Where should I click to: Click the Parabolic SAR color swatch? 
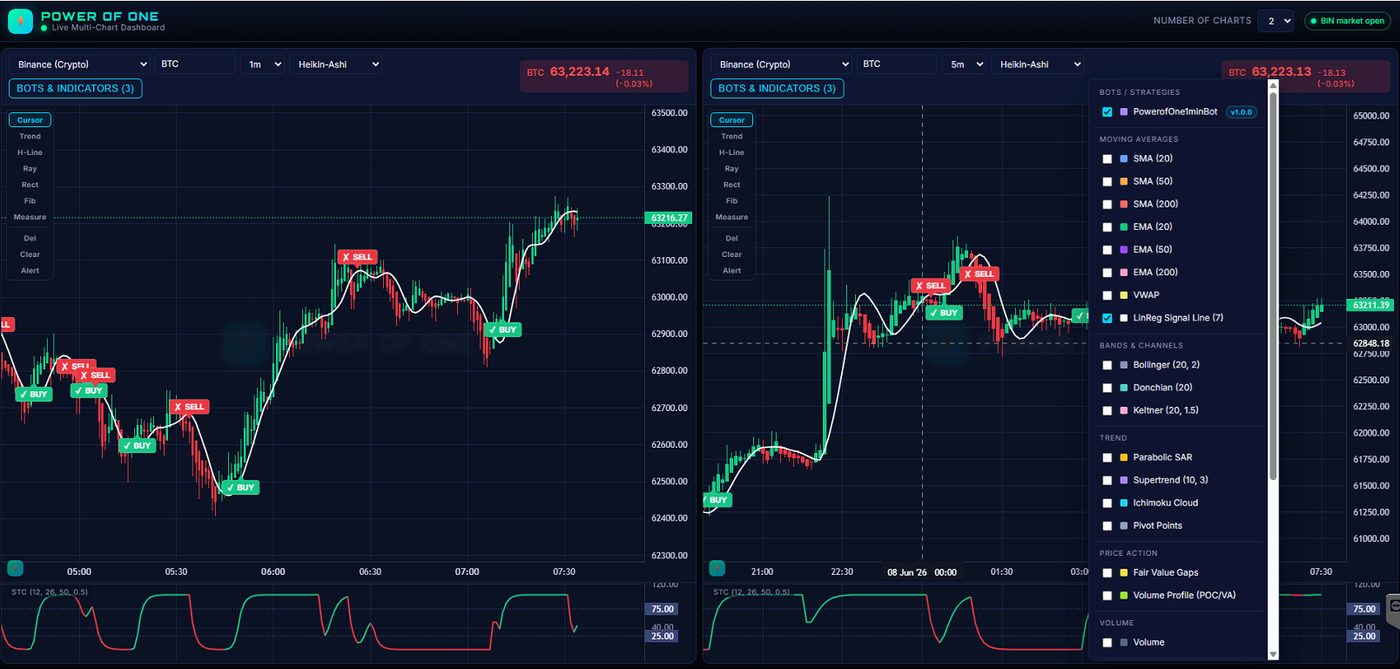1124,458
